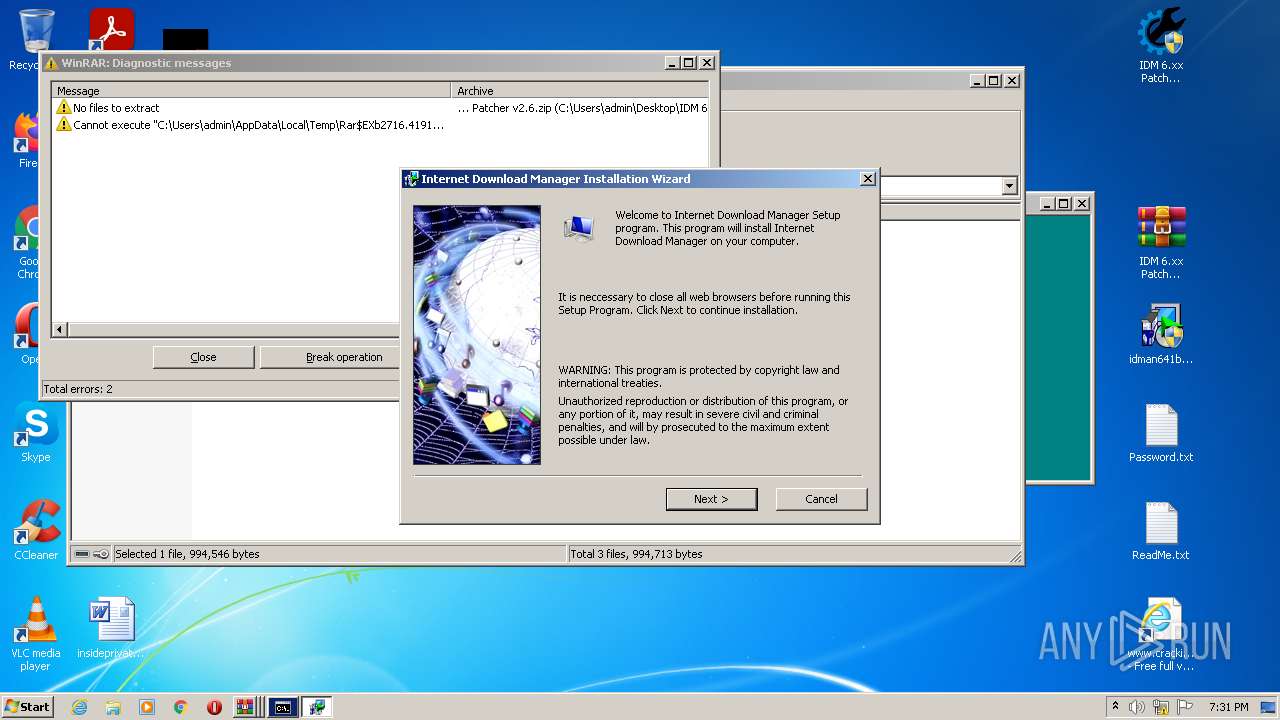Close the WinRAR Diagnostic messages window
Image resolution: width=1280 pixels, height=720 pixels.
(707, 63)
